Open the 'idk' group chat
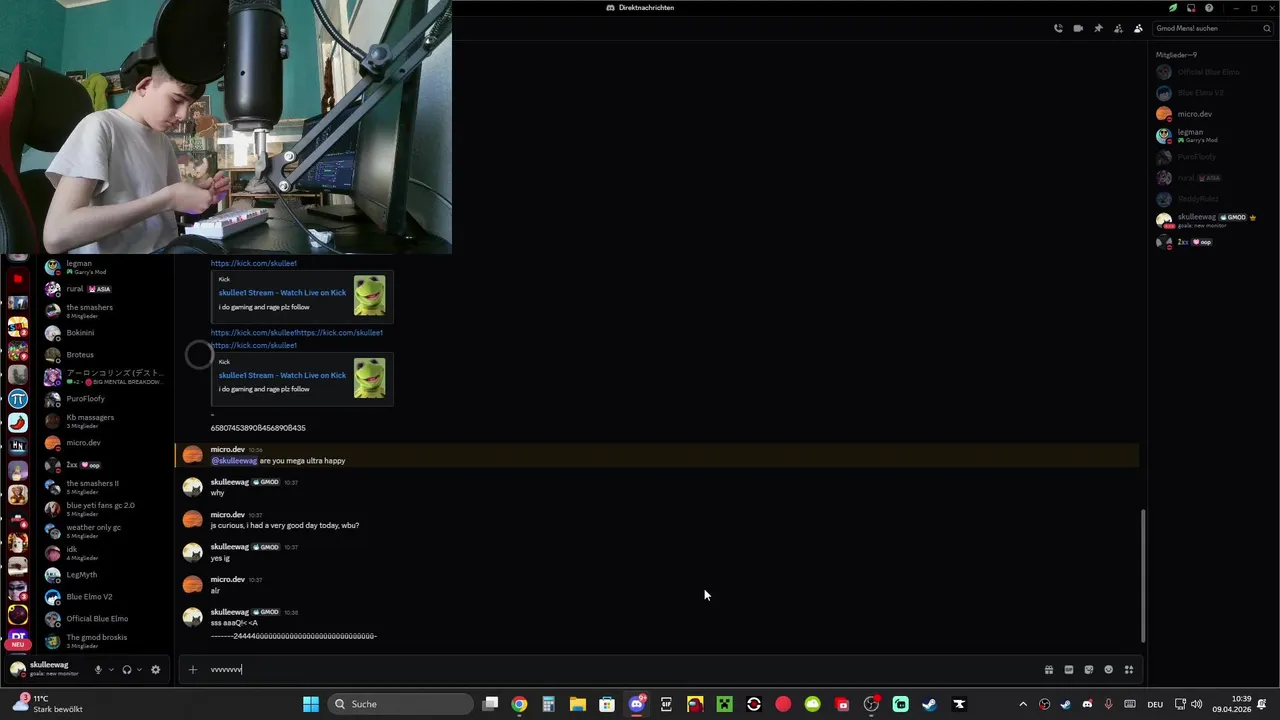The height and width of the screenshot is (720, 1280). click(x=104, y=553)
